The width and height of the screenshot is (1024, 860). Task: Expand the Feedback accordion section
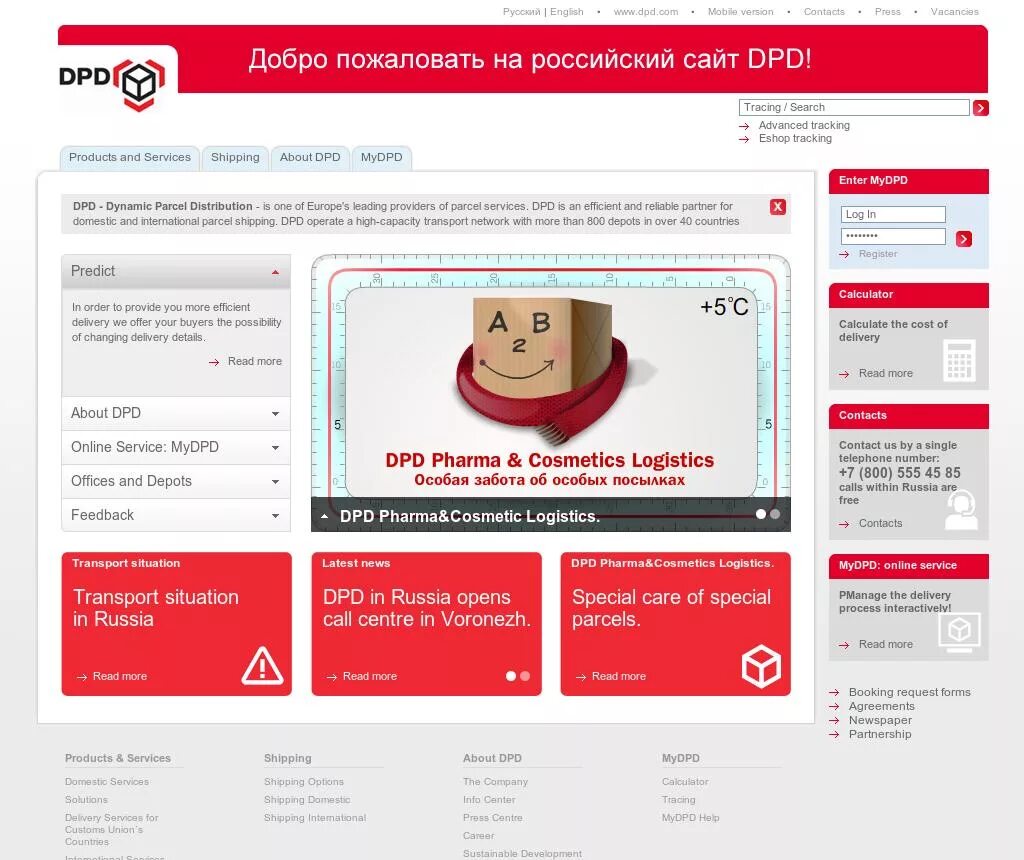(176, 515)
